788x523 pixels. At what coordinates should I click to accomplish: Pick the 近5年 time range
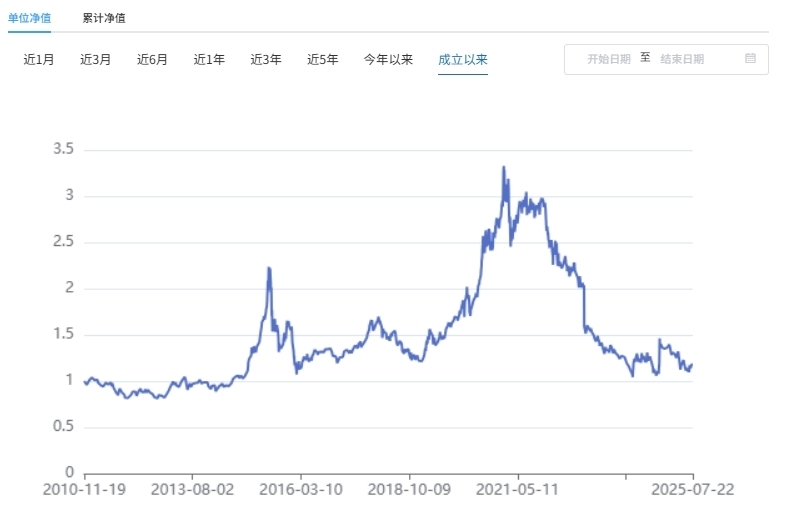point(323,60)
